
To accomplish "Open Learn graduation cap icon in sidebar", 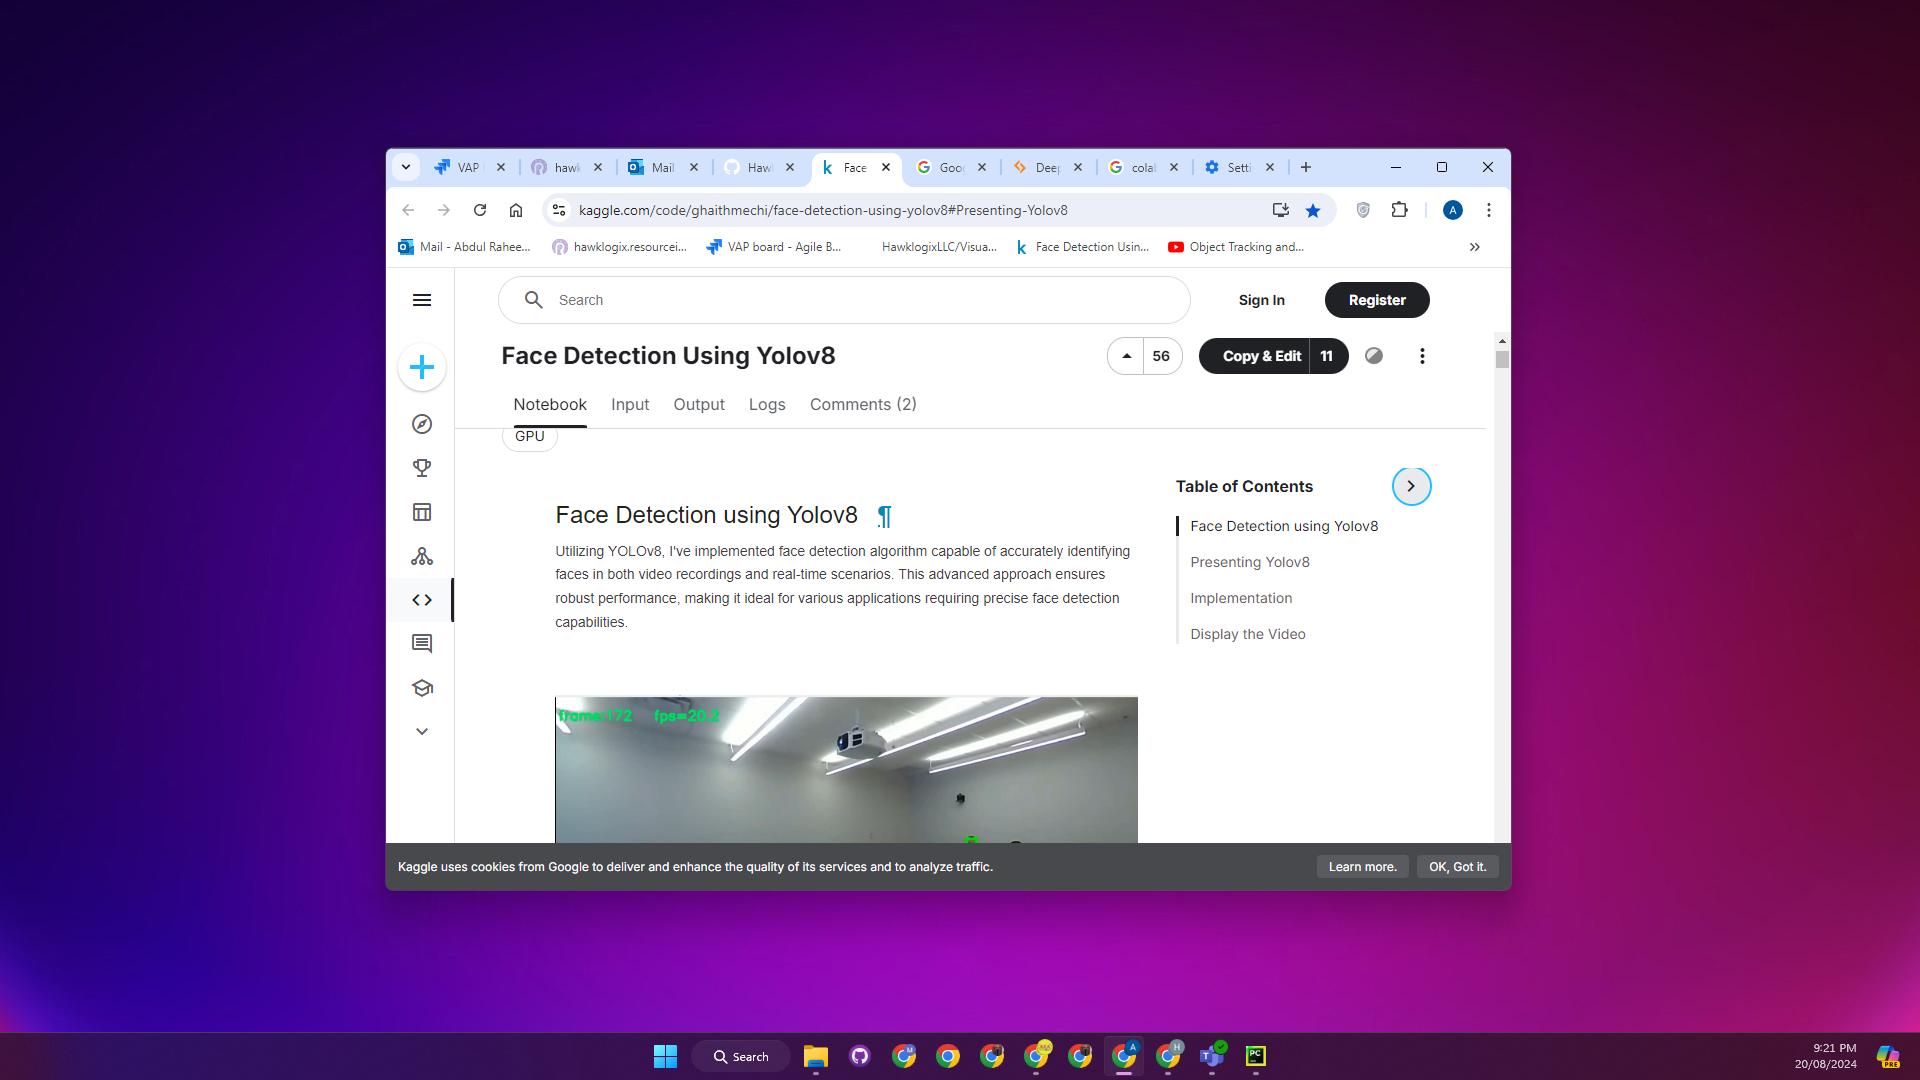I will coord(422,688).
